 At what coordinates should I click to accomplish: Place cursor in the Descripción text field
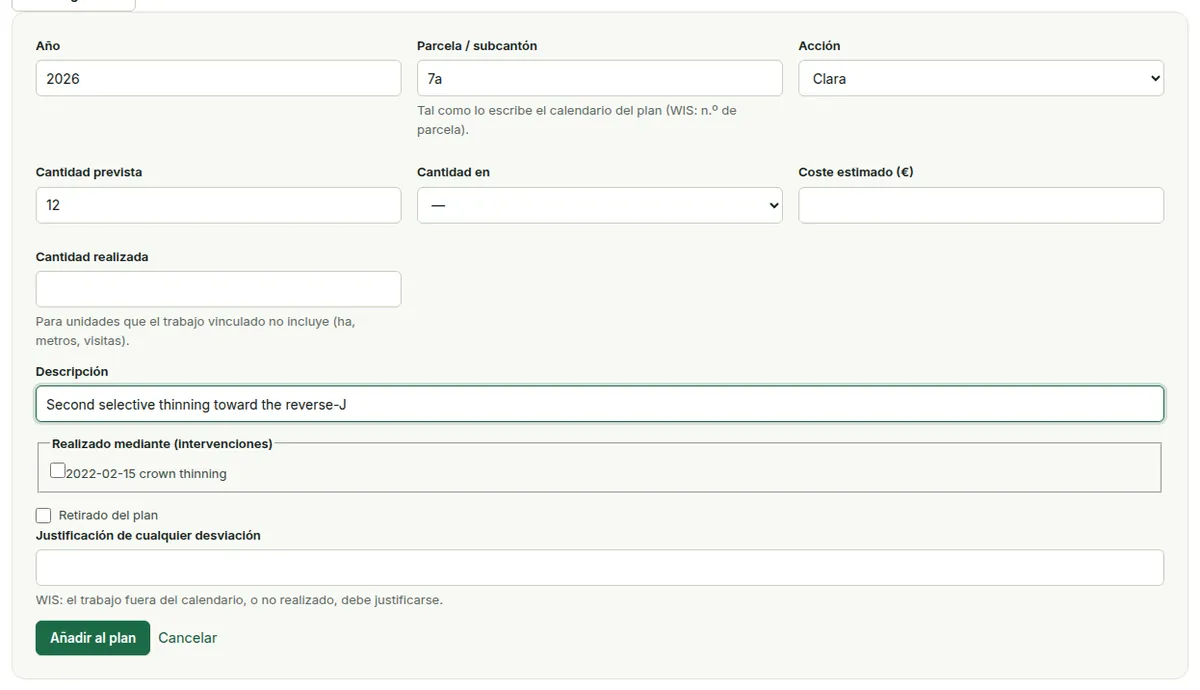pos(600,404)
